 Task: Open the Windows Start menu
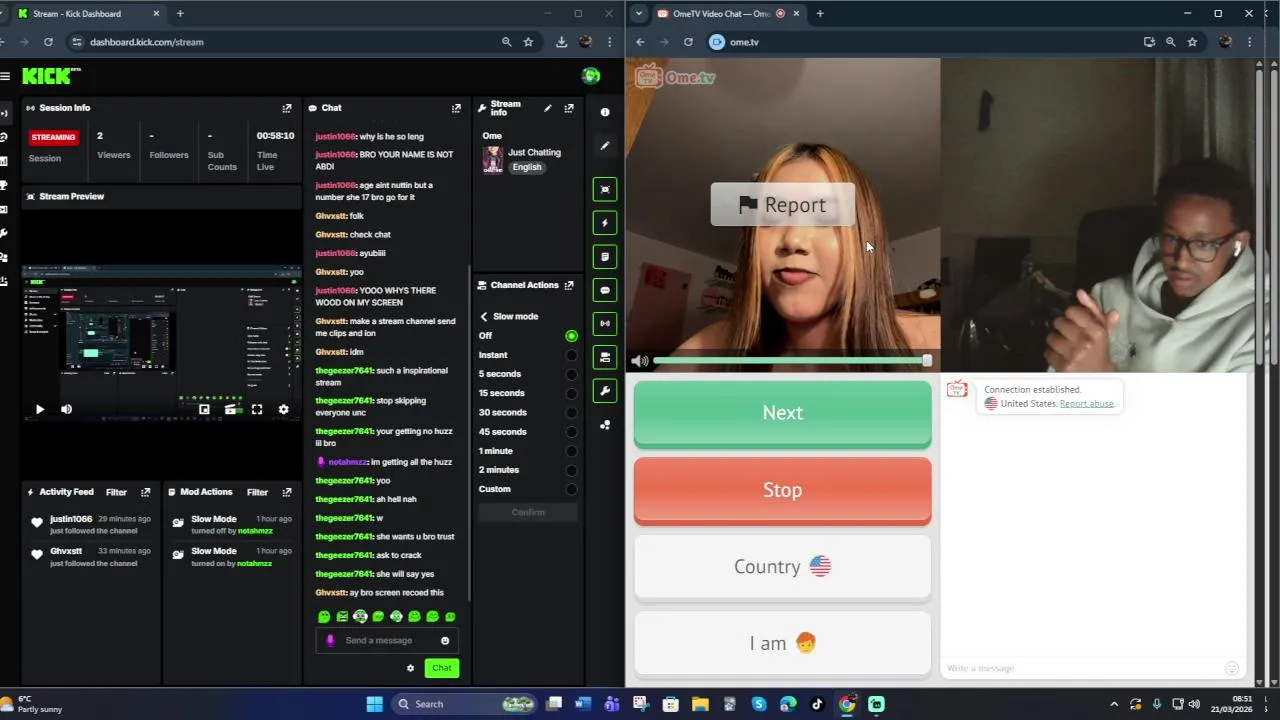(x=374, y=704)
